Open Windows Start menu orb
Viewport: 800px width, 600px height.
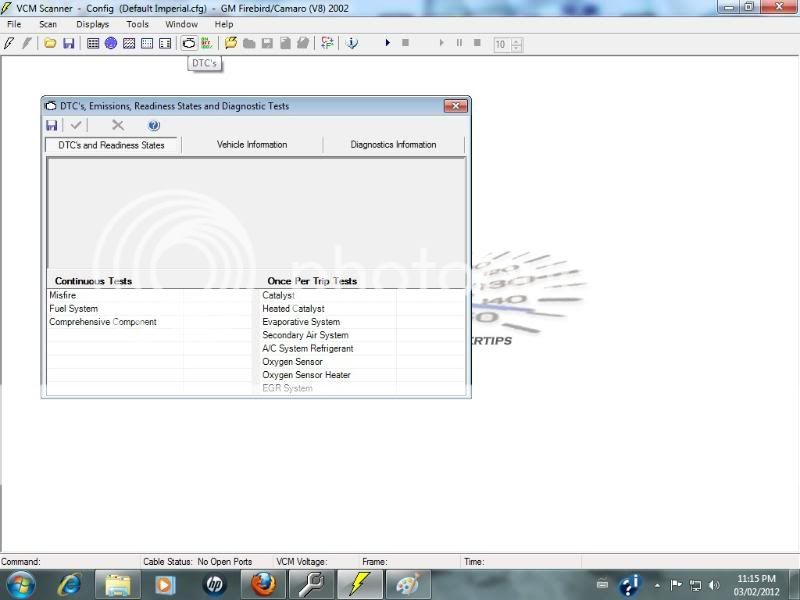[20, 585]
